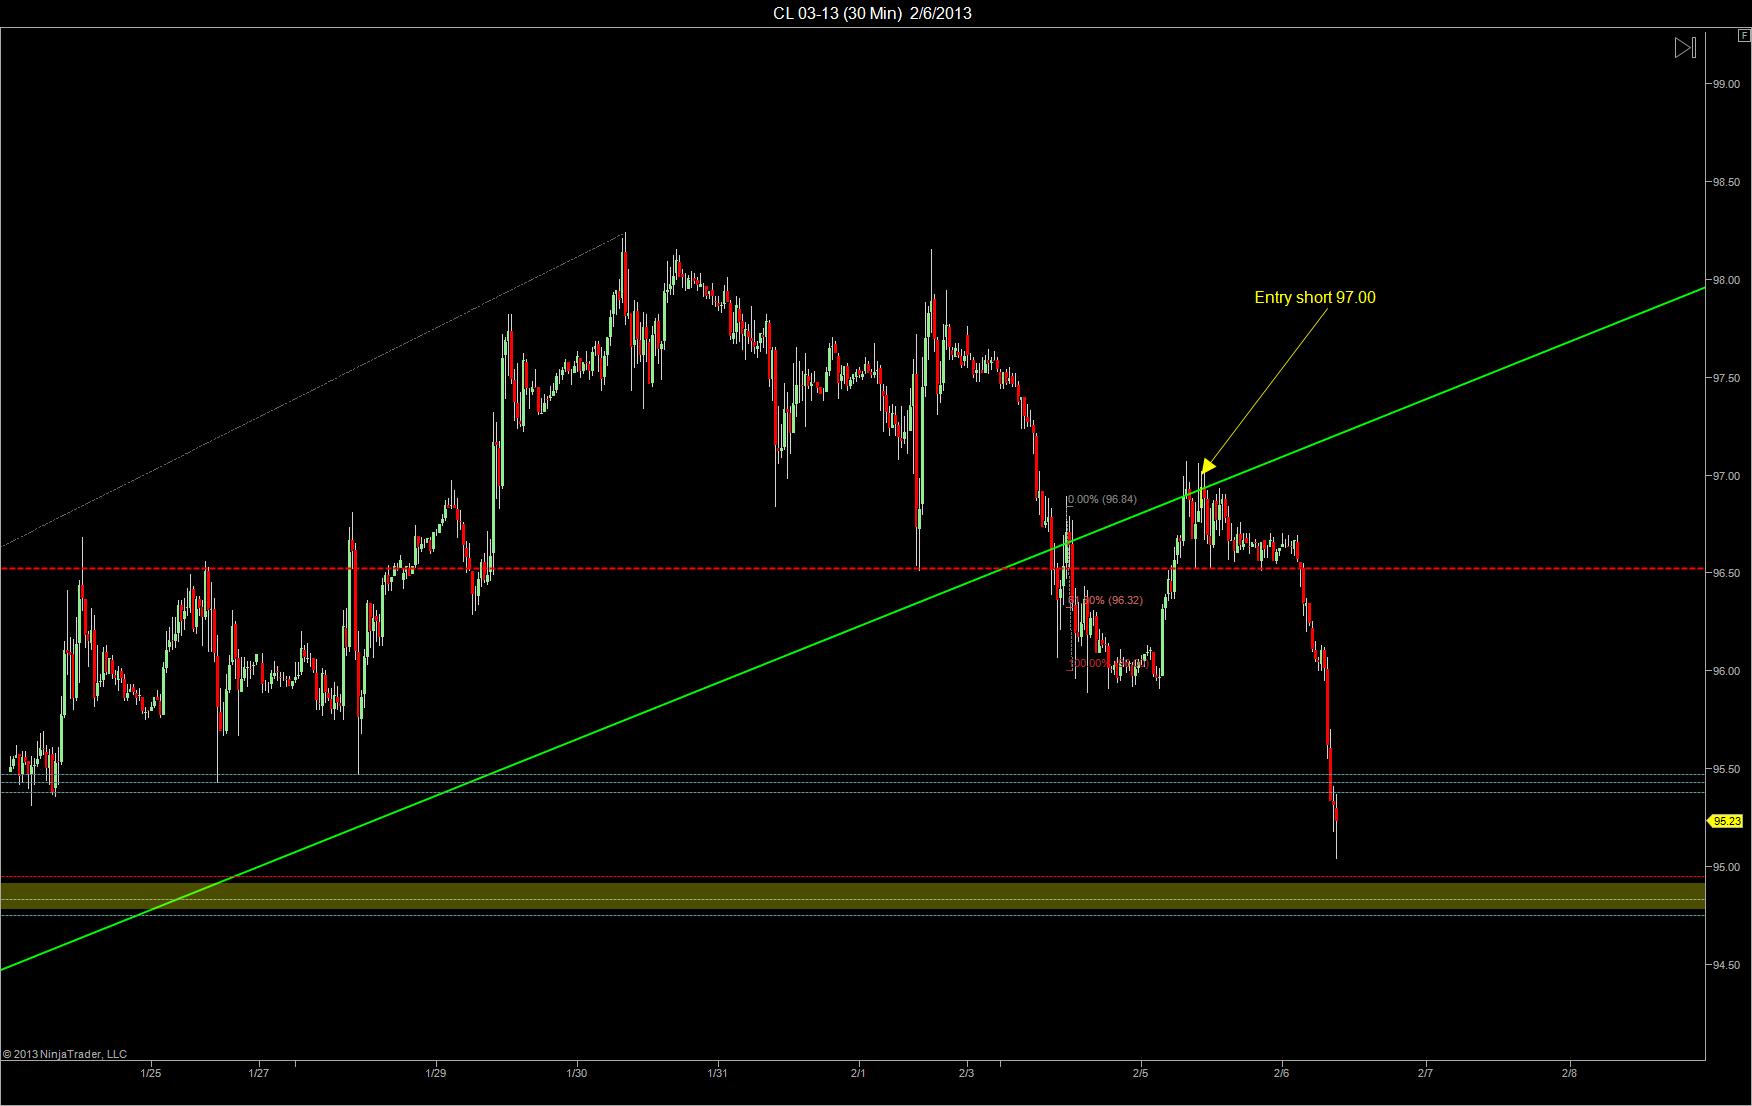
Task: Click the yellow 95.23 current price marker
Action: coord(1726,821)
